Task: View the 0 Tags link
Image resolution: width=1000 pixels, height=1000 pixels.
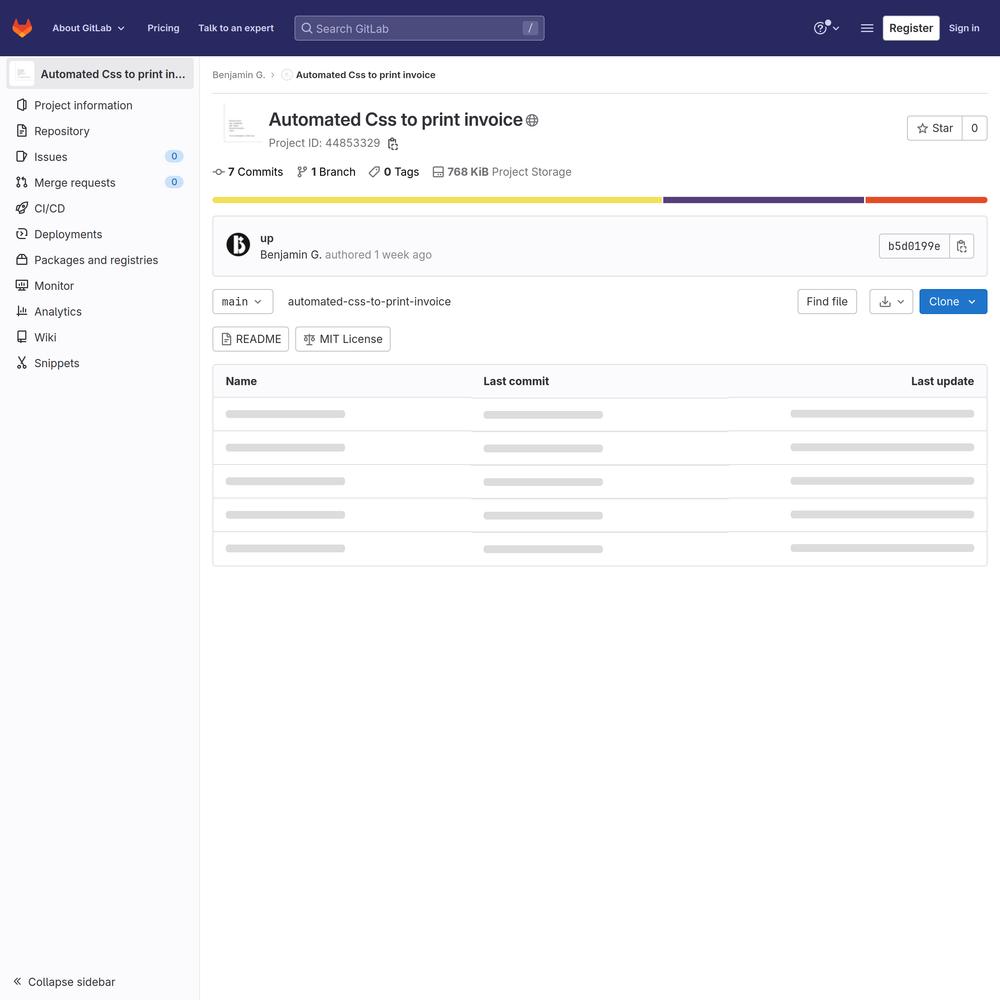Action: 394,172
